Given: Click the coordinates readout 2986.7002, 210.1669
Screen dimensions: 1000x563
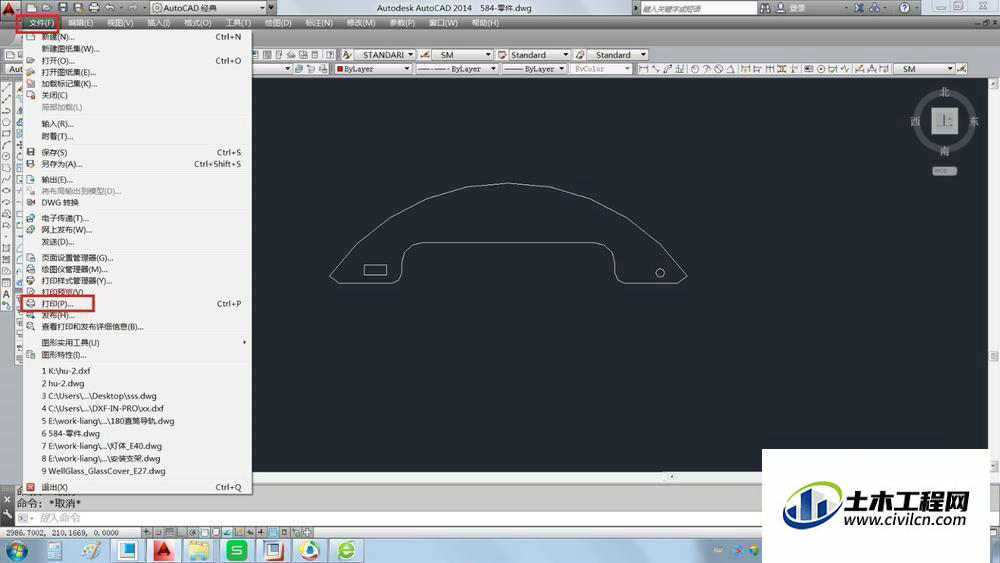Looking at the screenshot, I should tap(62, 532).
